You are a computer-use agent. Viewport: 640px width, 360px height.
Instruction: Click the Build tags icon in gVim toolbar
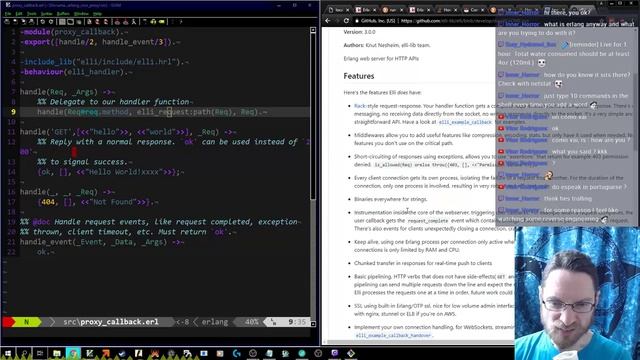point(153,22)
